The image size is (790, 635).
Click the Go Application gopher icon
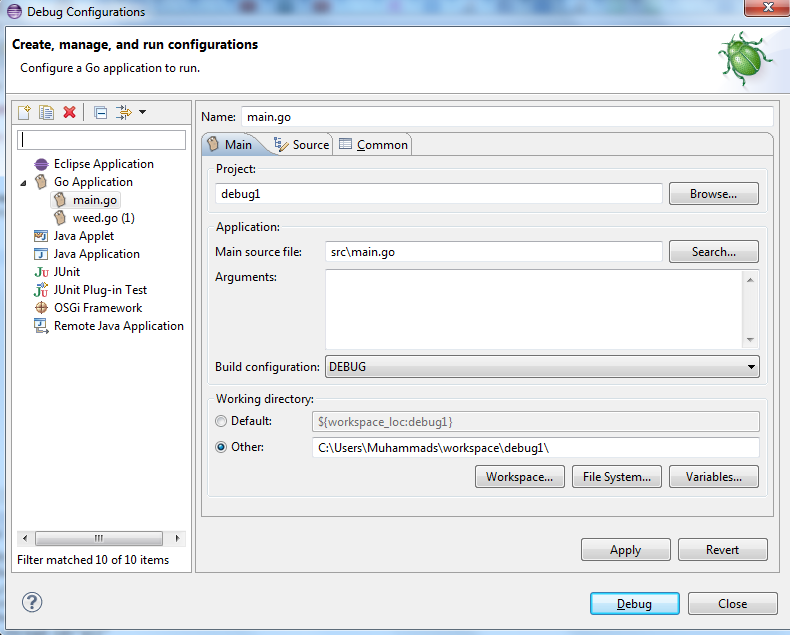coord(41,182)
